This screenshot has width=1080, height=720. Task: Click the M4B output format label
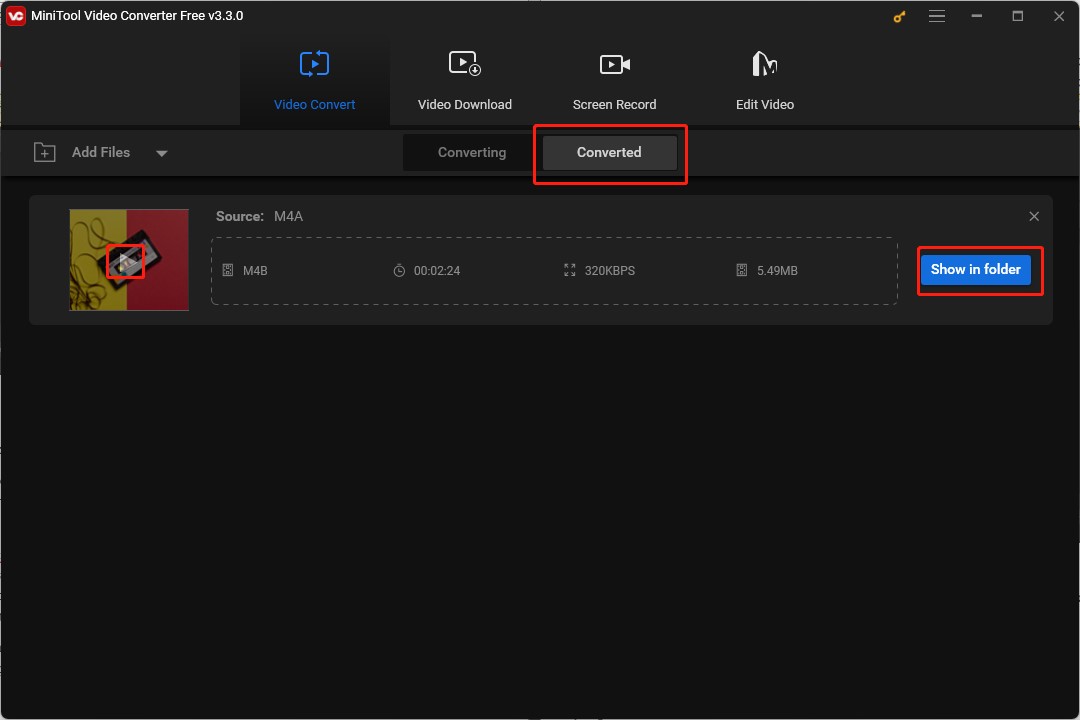click(255, 271)
